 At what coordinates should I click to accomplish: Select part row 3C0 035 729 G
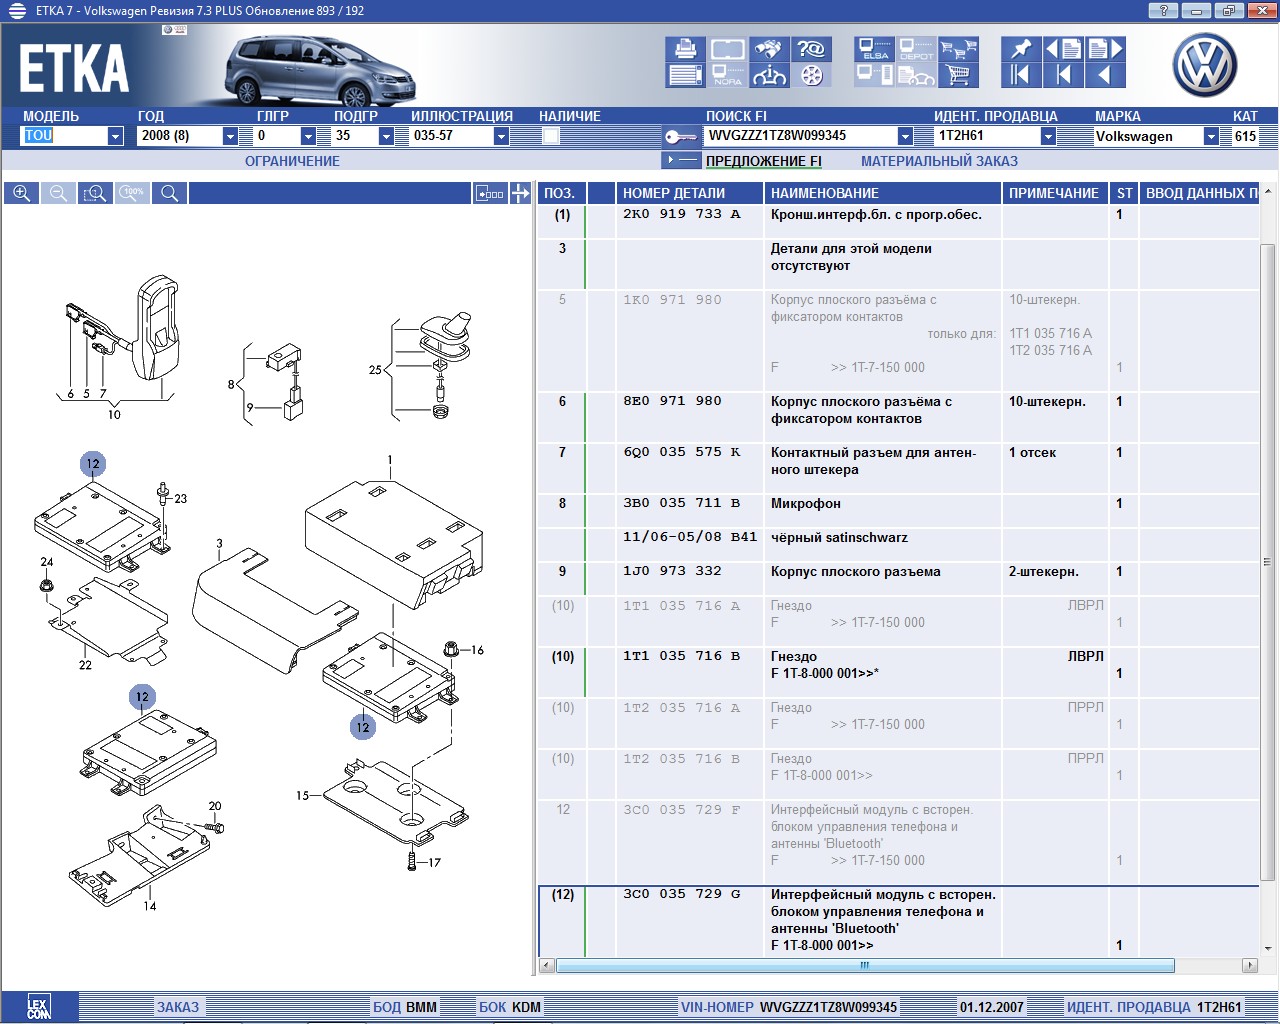click(898, 921)
